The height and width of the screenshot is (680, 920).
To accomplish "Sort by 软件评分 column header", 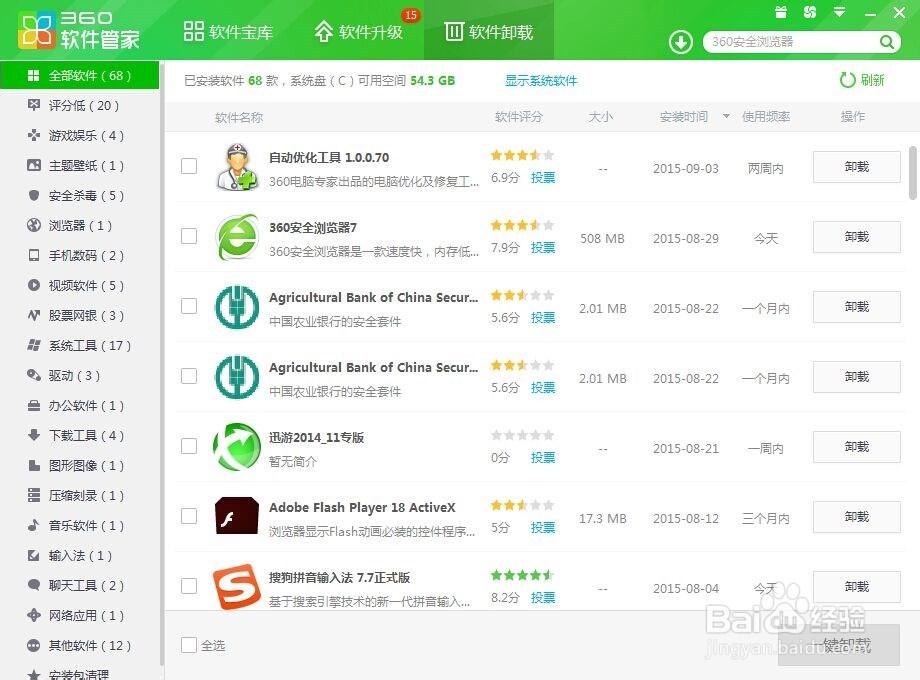I will (x=519, y=116).
